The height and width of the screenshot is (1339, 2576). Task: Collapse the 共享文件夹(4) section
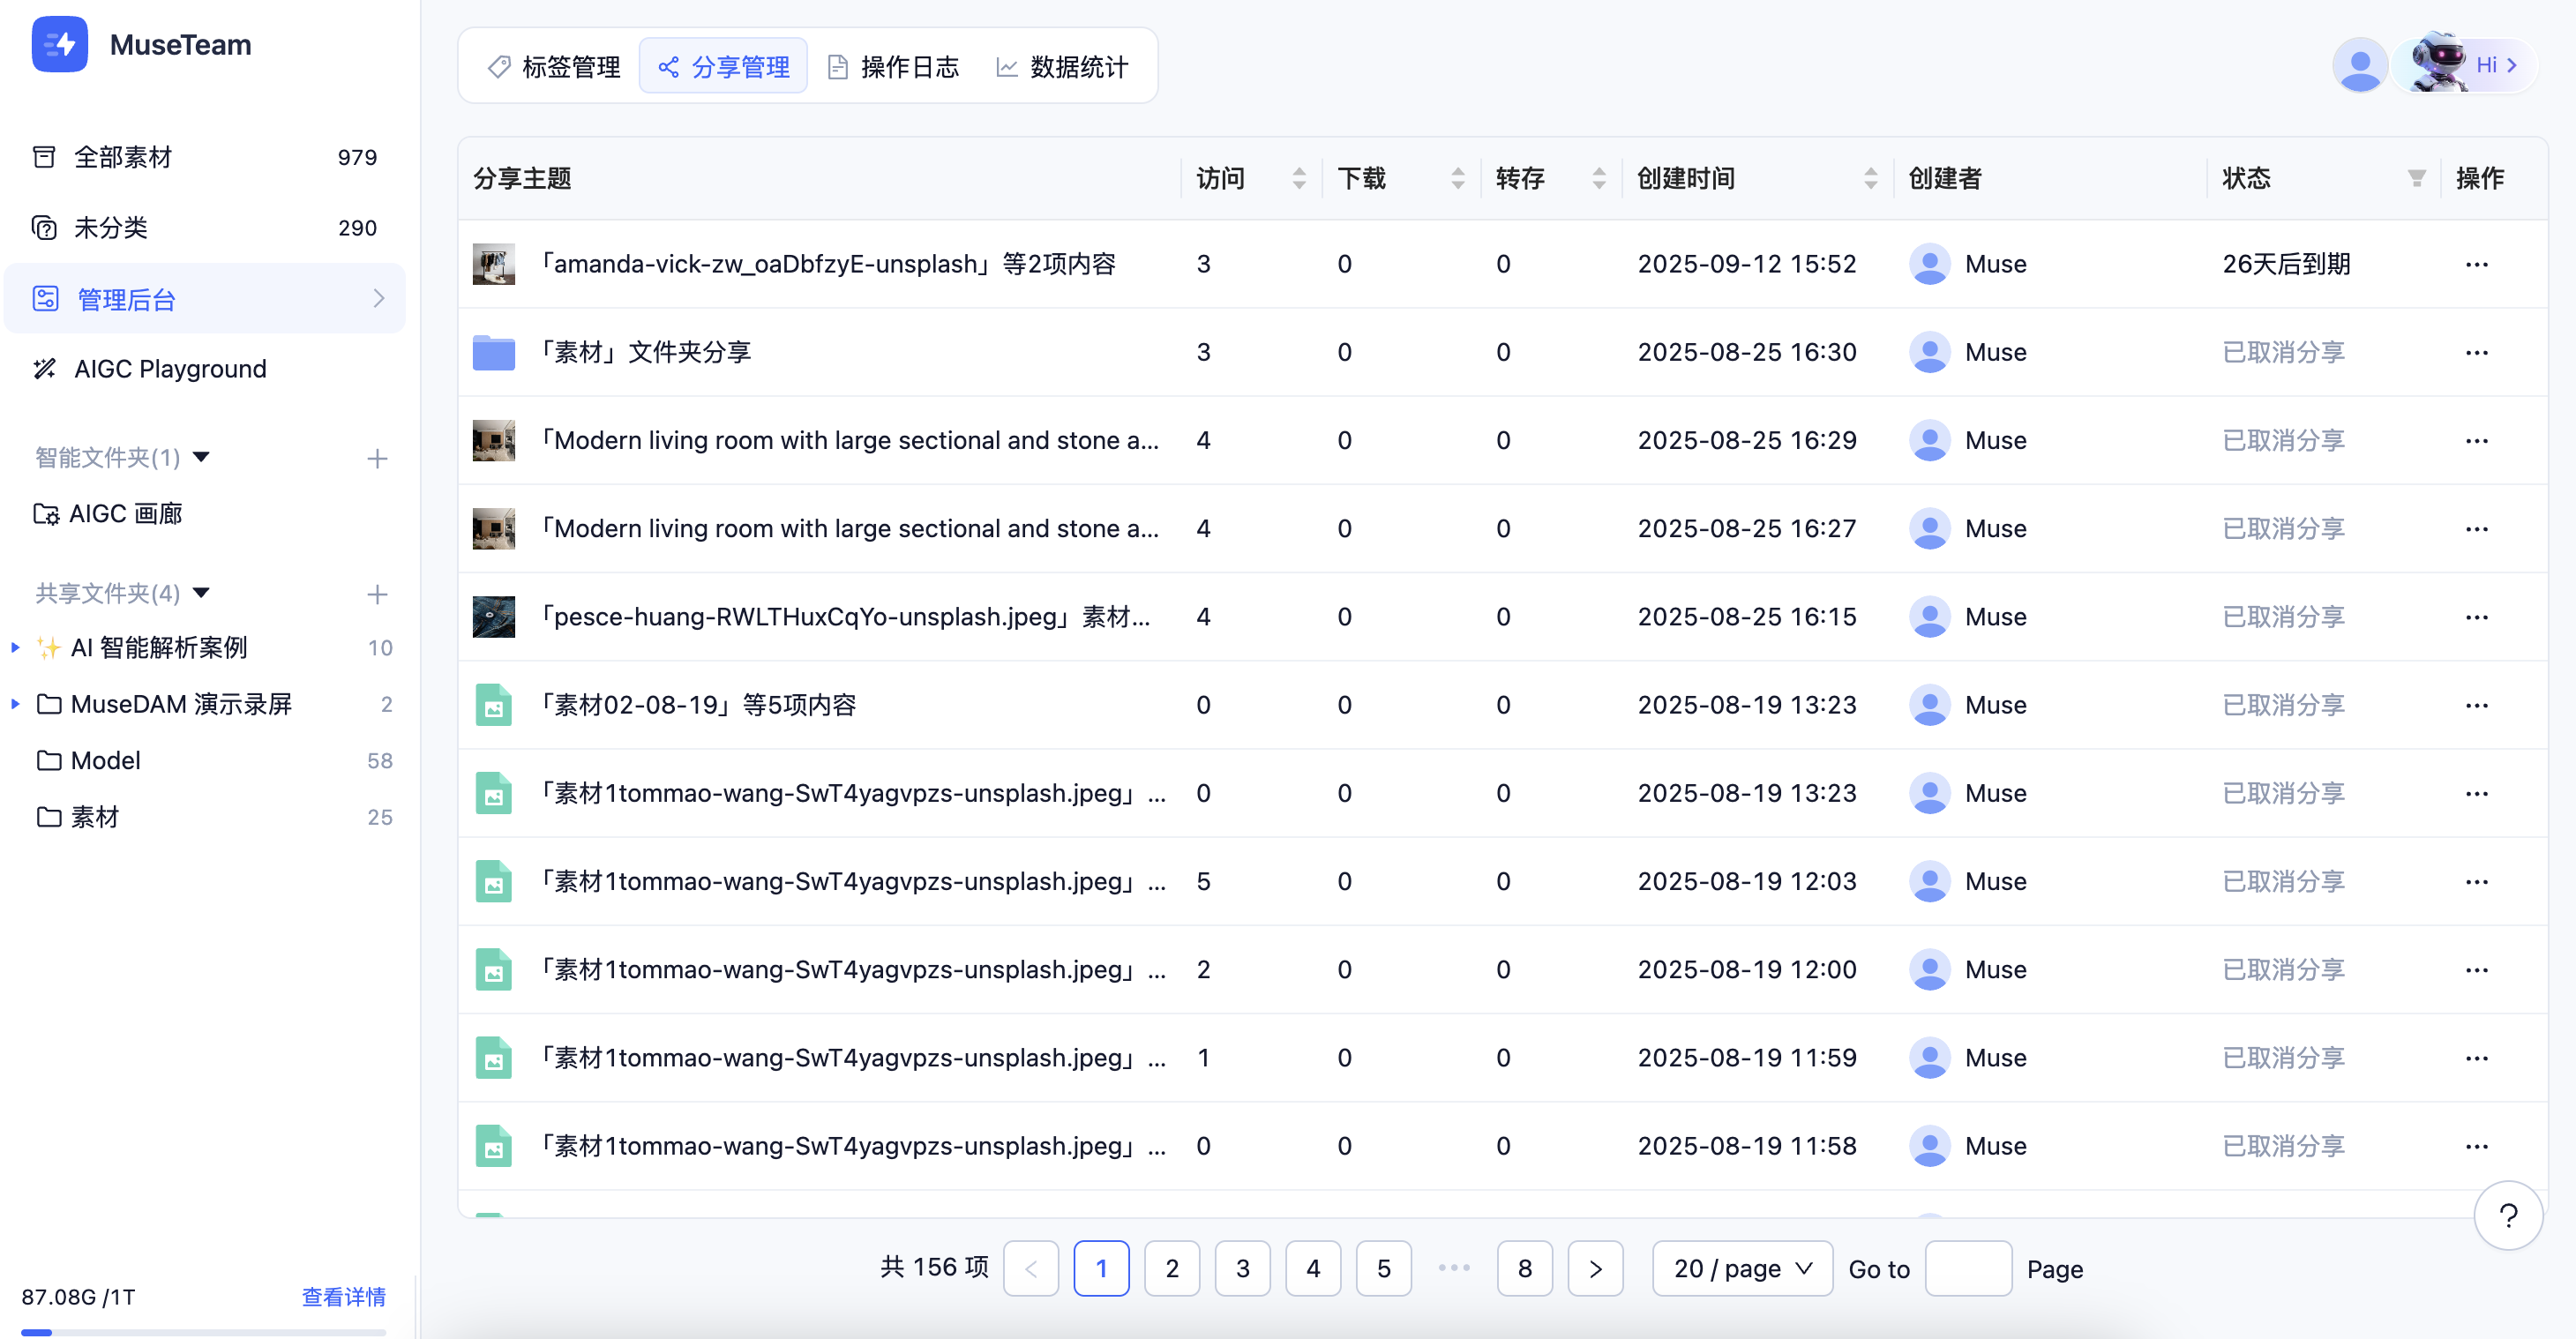pos(201,593)
